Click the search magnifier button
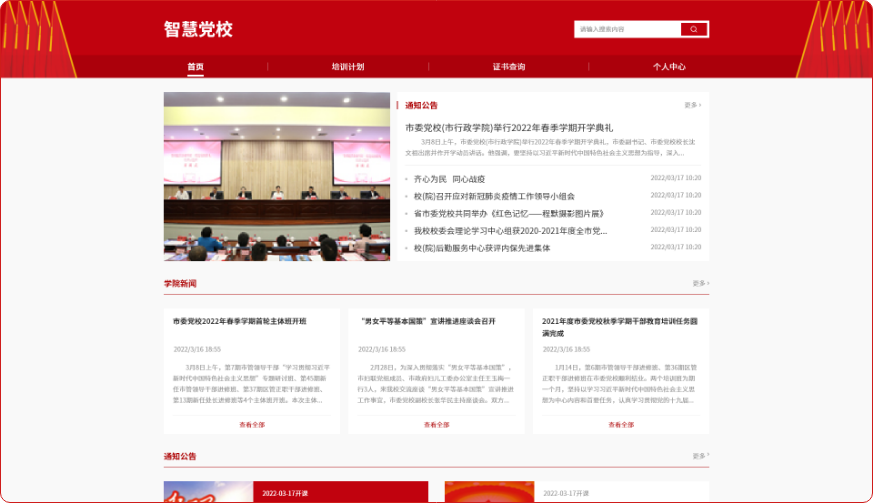This screenshot has width=873, height=503. click(x=694, y=29)
